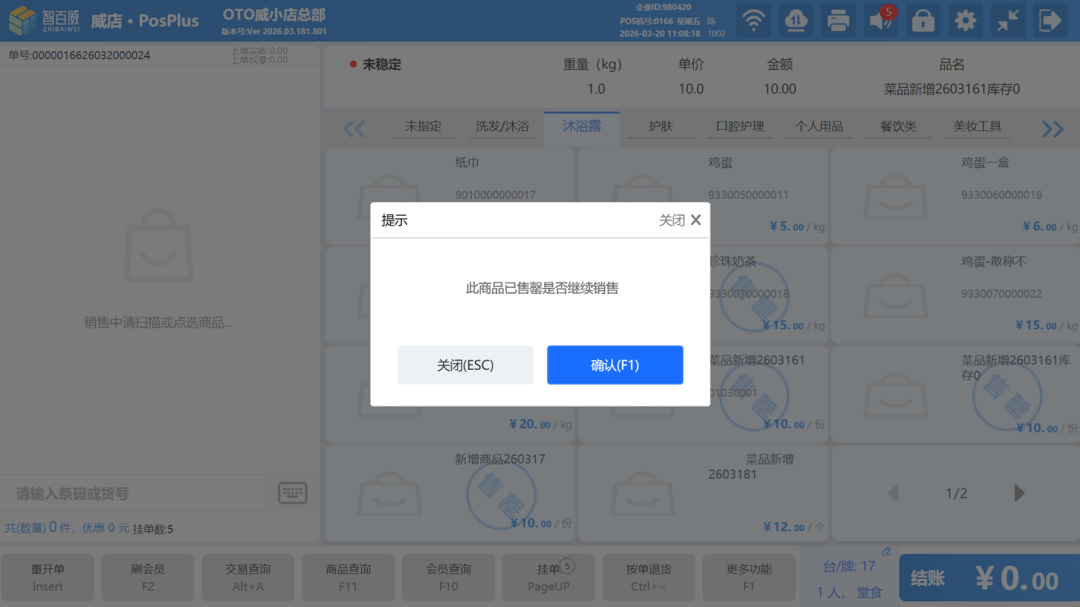Click 挂单 PageUP button
Viewport: 1080px width, 607px height.
548,577
